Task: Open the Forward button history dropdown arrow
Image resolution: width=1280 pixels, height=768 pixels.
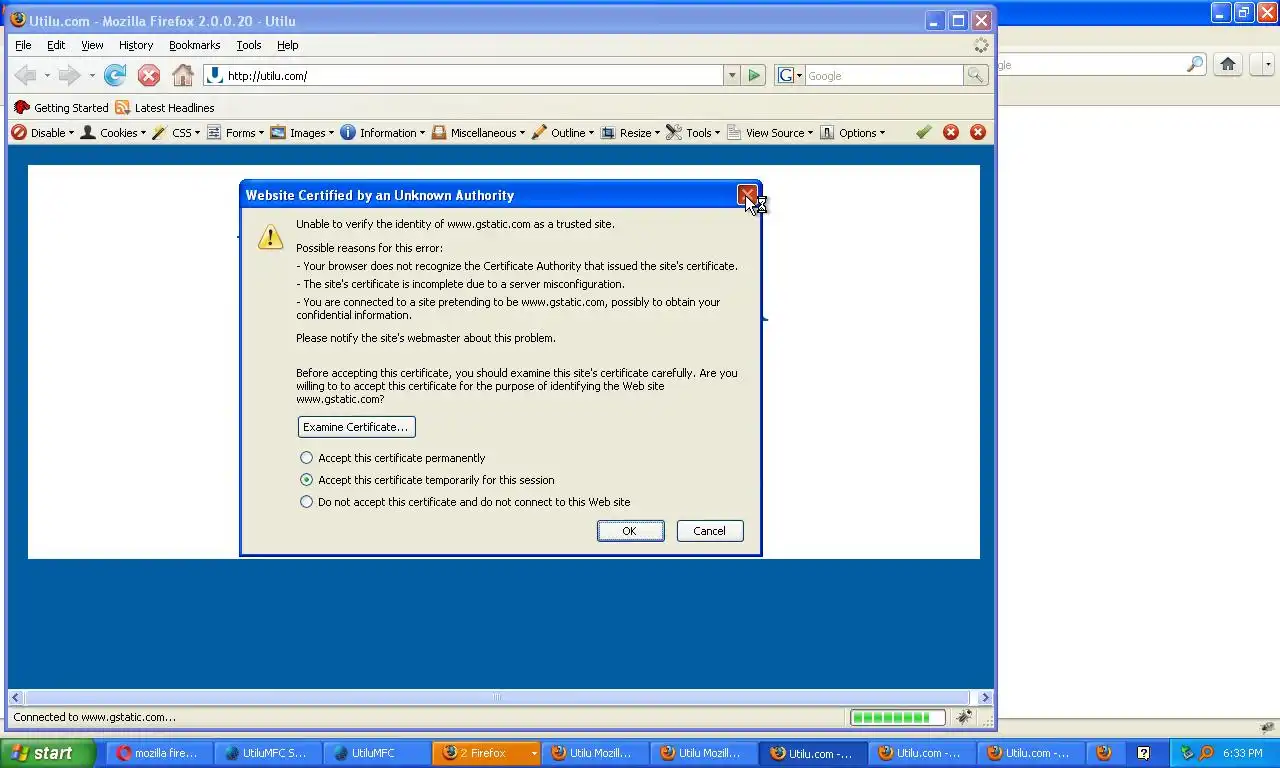Action: 91,76
